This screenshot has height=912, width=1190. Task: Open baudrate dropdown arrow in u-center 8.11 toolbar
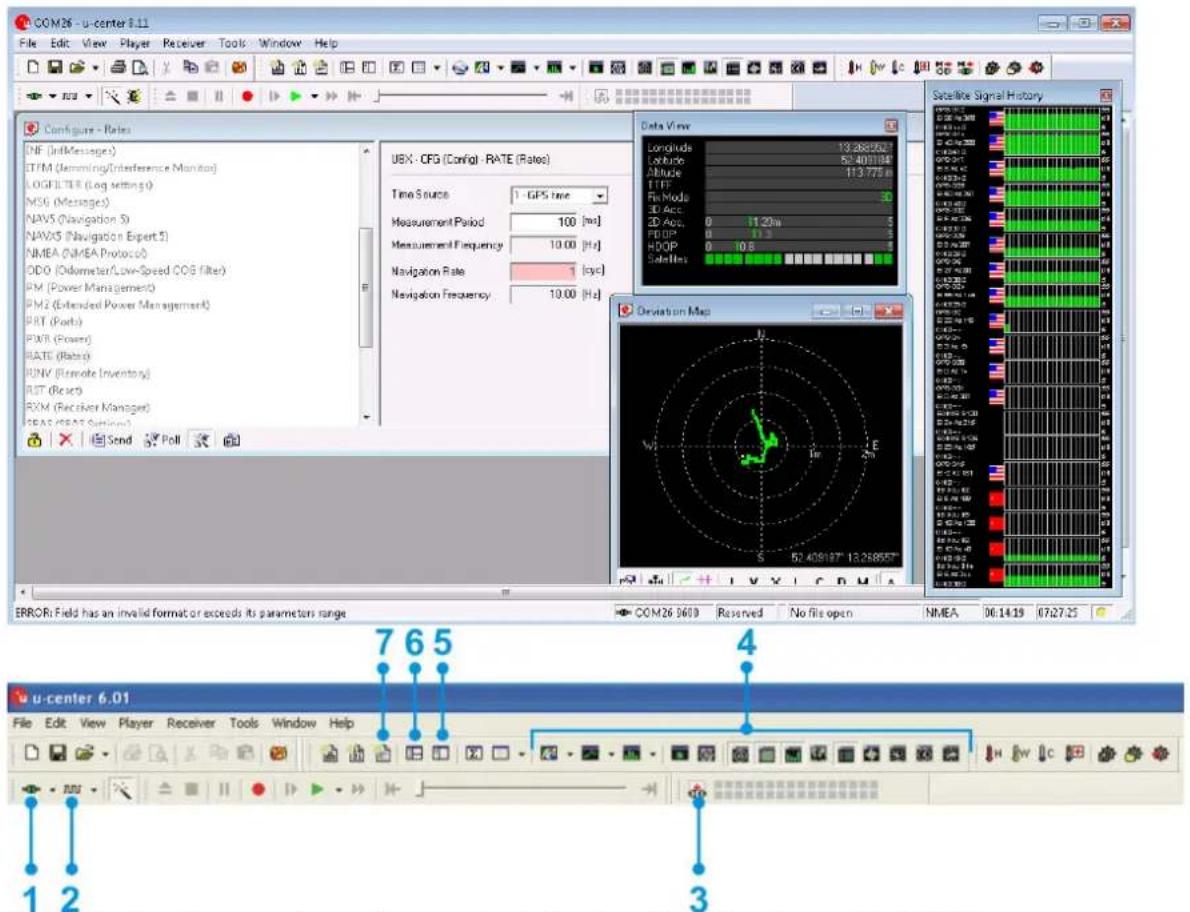[x=89, y=96]
